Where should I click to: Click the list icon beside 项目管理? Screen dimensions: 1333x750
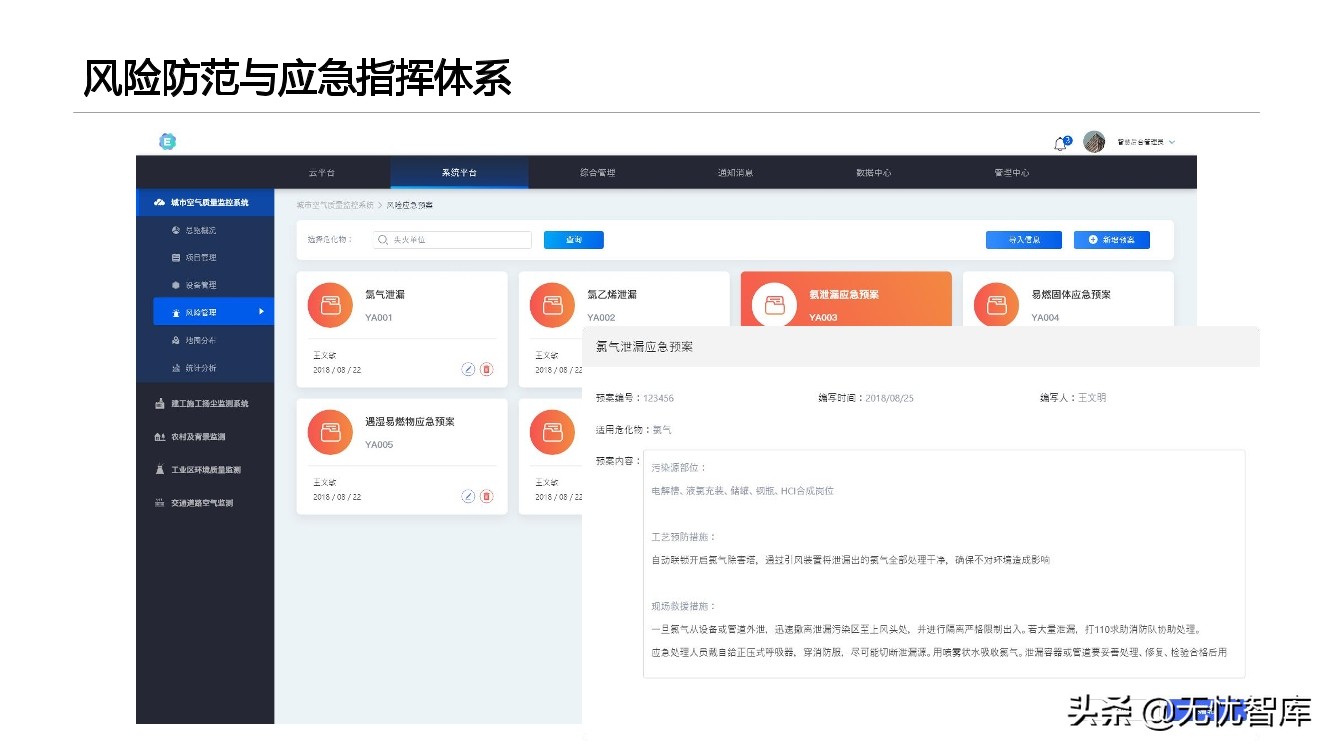pos(176,258)
